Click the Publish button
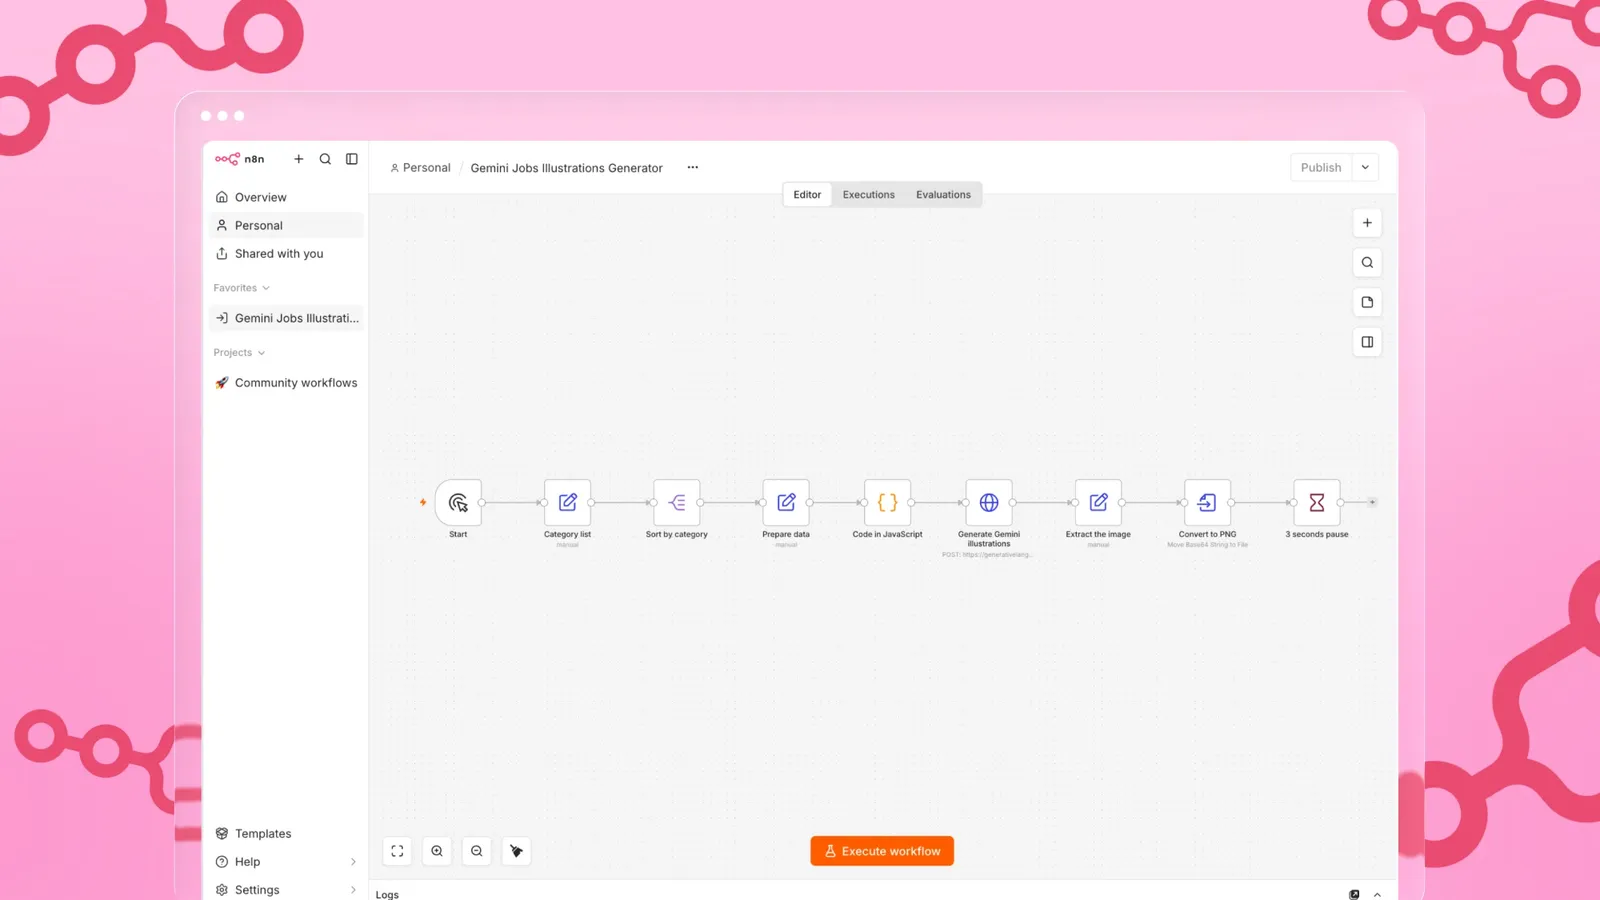The image size is (1600, 900). 1321,167
